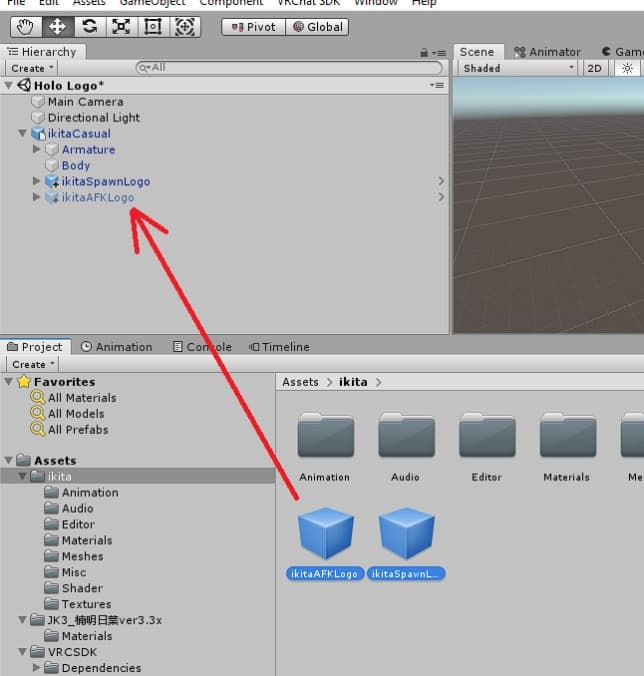
Task: Toggle 2D scene view mode
Action: (595, 68)
